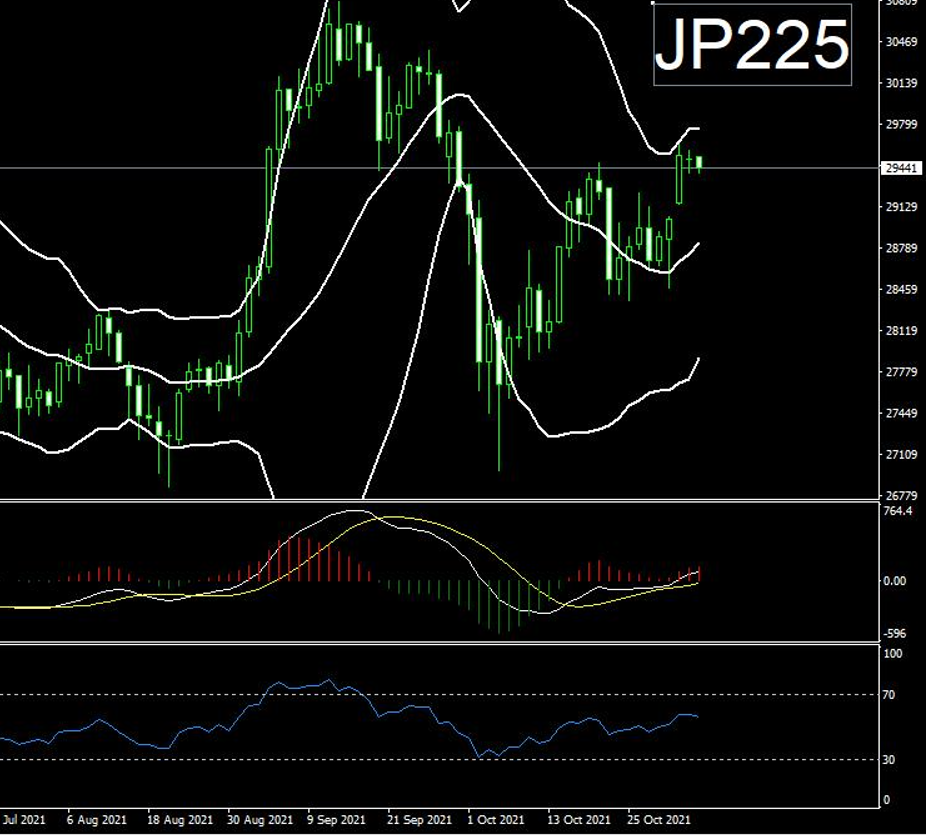
Task: Click the 29799 price axis label
Action: [901, 125]
